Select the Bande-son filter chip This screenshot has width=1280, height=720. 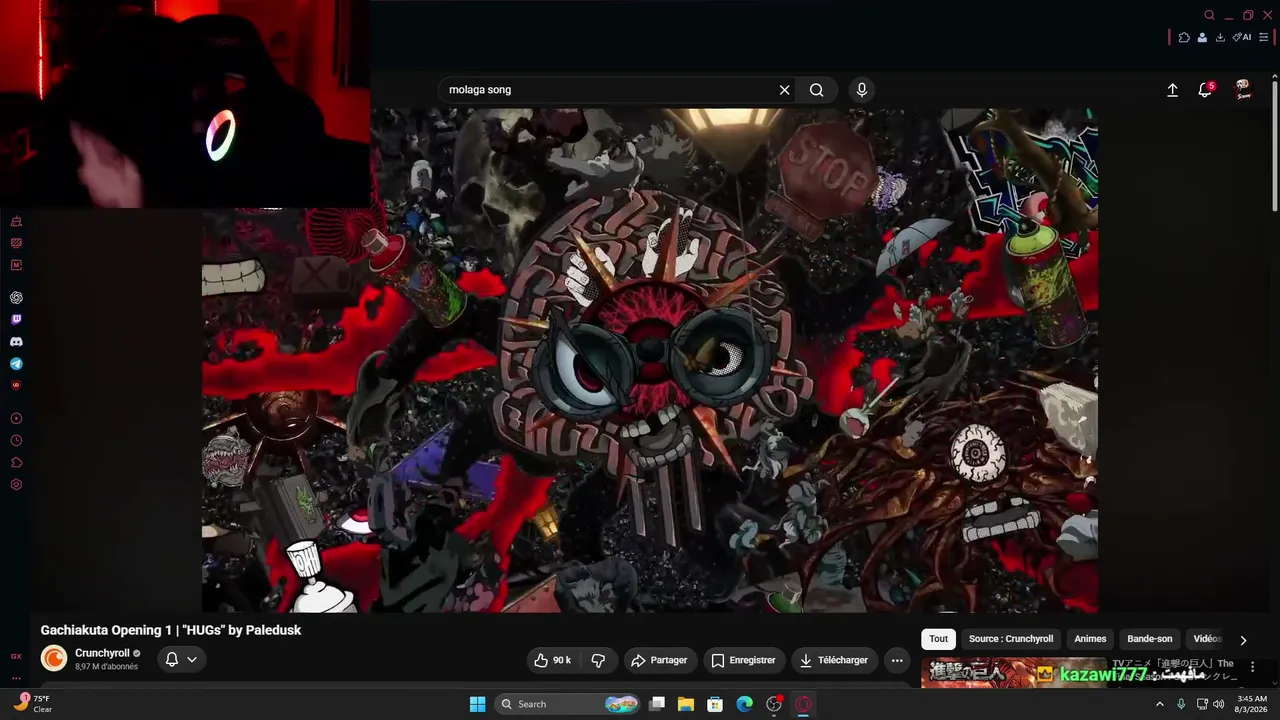click(1150, 639)
